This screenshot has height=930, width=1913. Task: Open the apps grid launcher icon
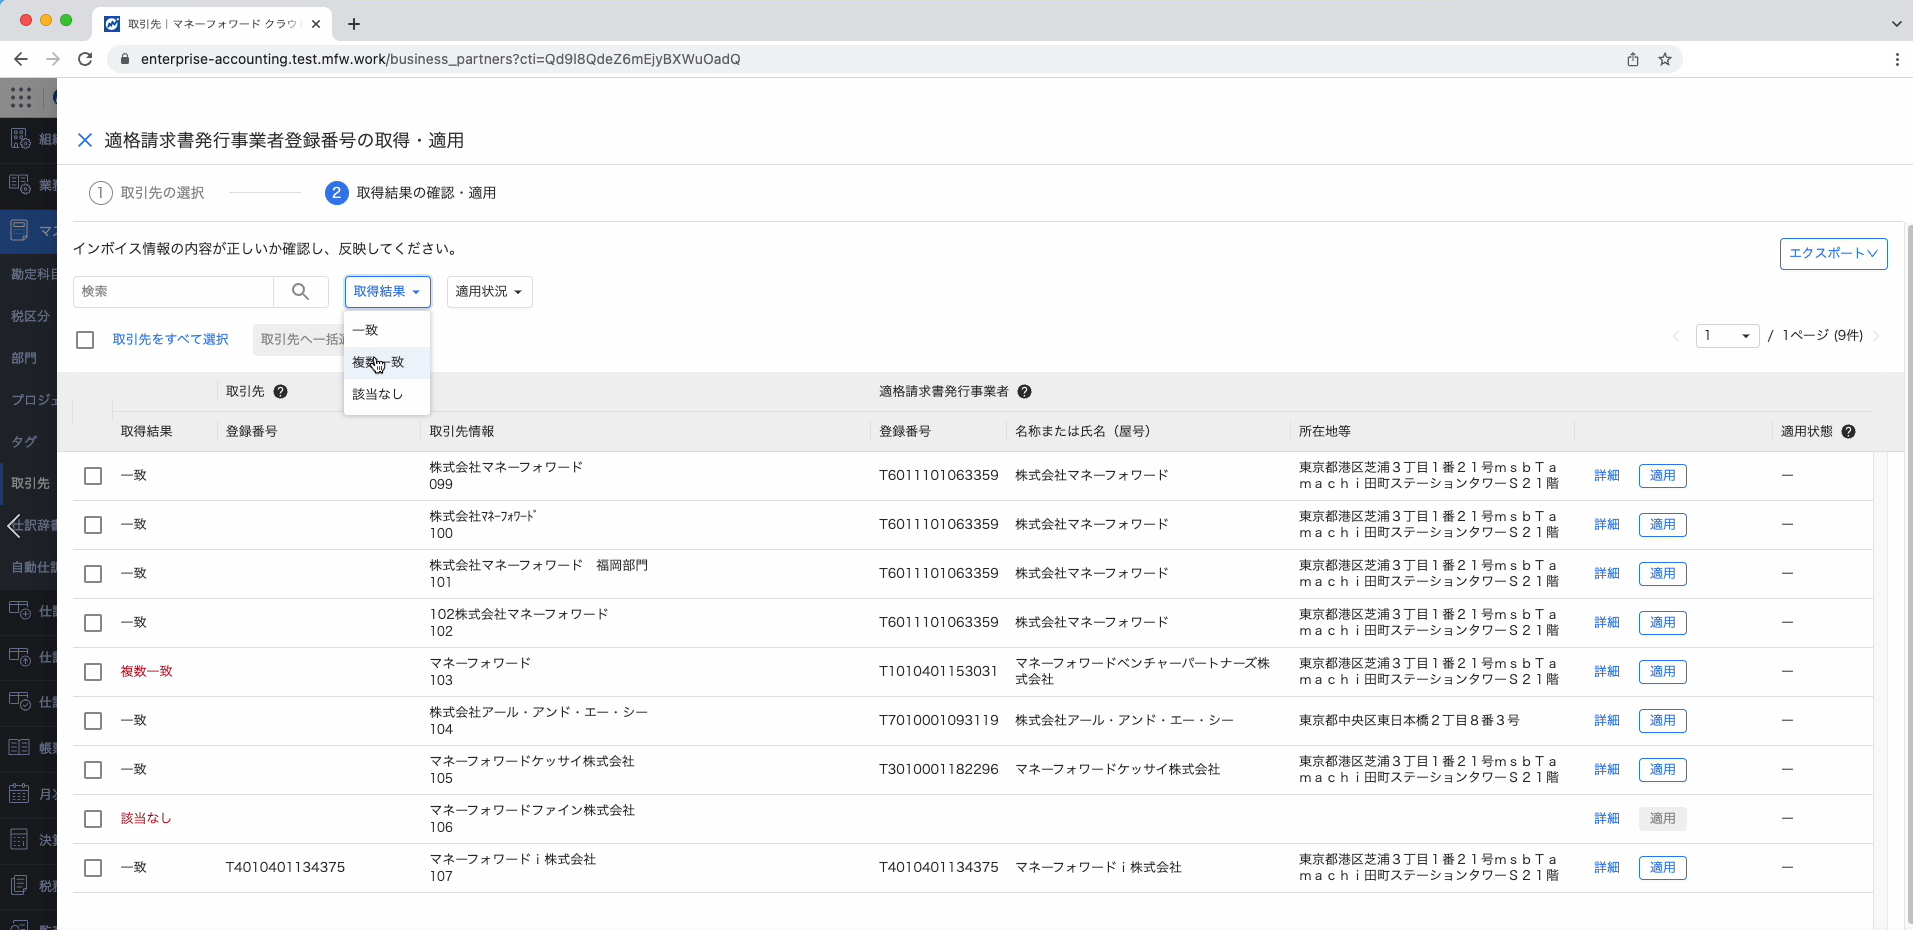point(21,97)
